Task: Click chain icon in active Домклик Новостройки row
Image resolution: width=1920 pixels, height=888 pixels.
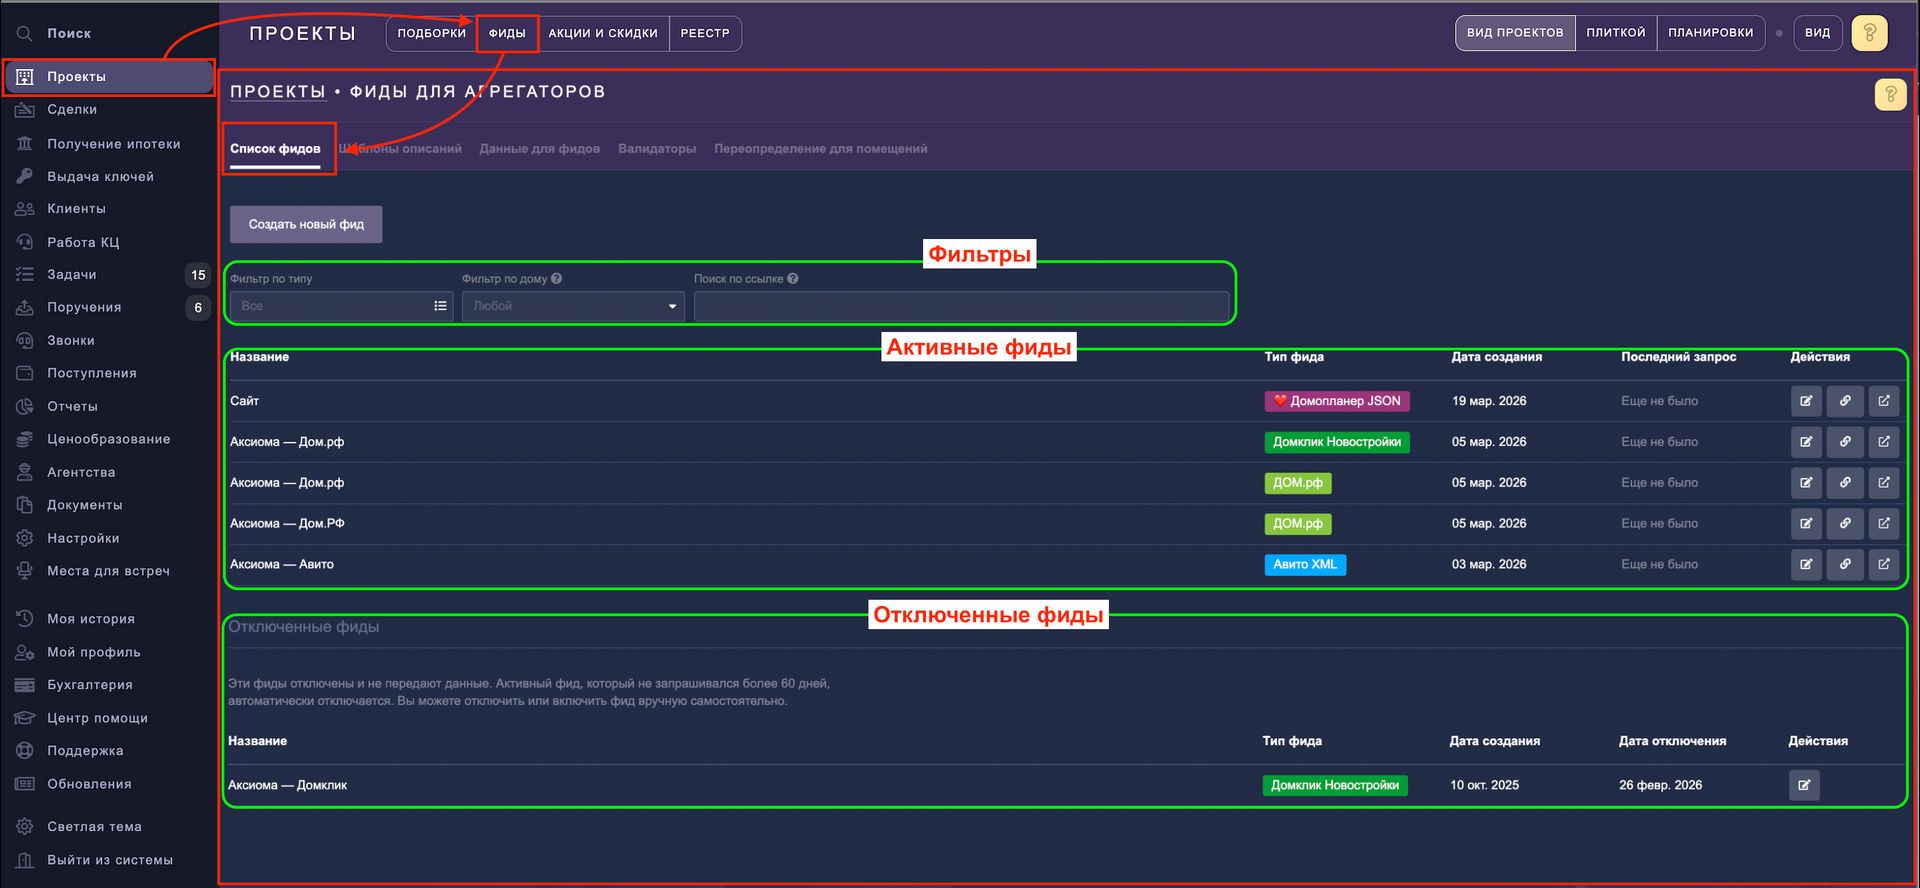Action: click(1845, 442)
